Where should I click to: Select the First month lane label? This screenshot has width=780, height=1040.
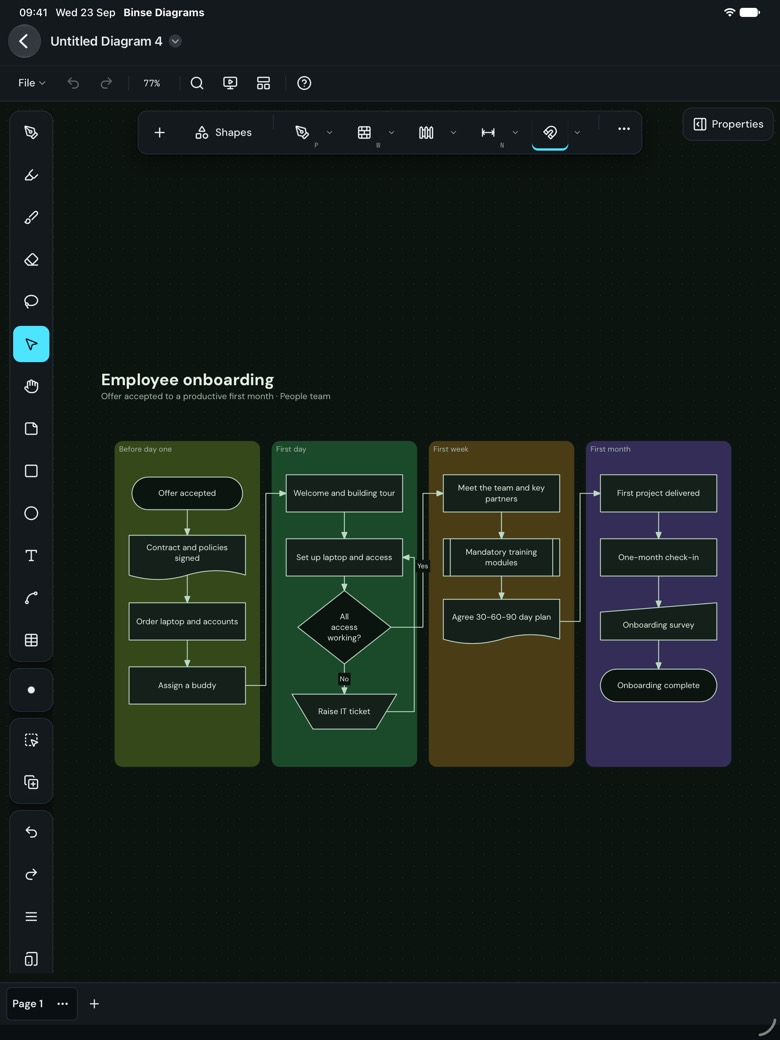point(610,449)
